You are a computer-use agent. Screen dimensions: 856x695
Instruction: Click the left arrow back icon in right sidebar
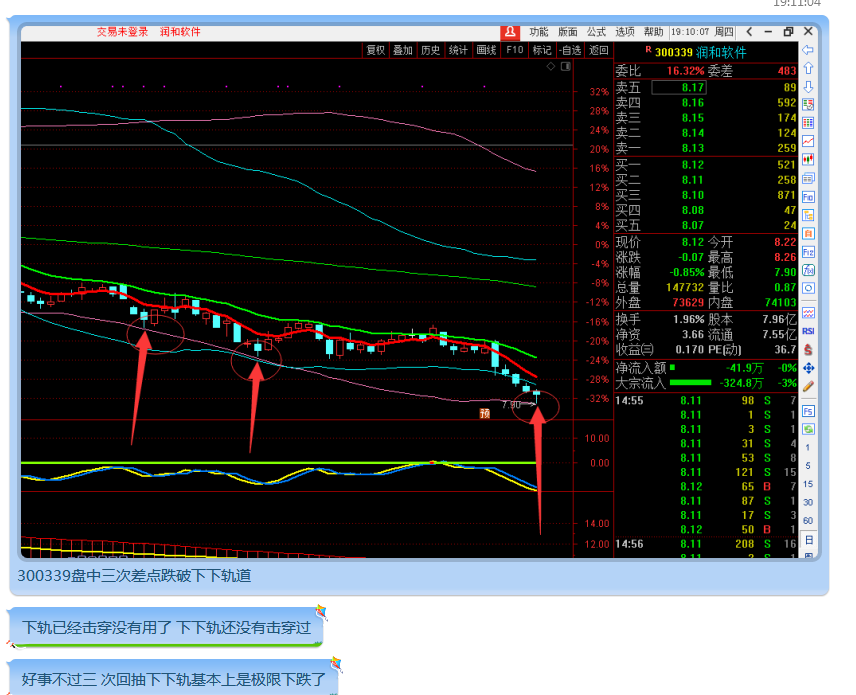[808, 50]
